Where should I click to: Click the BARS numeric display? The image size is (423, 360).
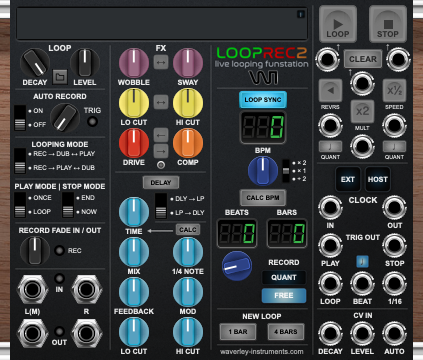287,233
